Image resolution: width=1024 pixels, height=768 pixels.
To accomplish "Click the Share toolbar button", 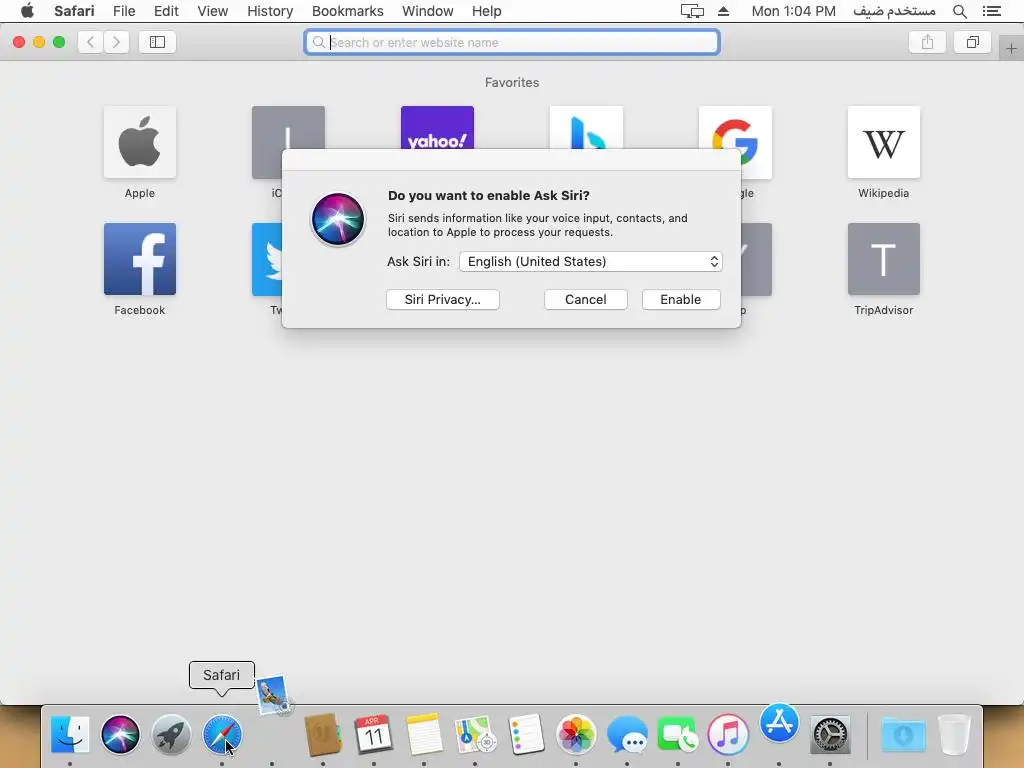I will pyautogui.click(x=927, y=42).
